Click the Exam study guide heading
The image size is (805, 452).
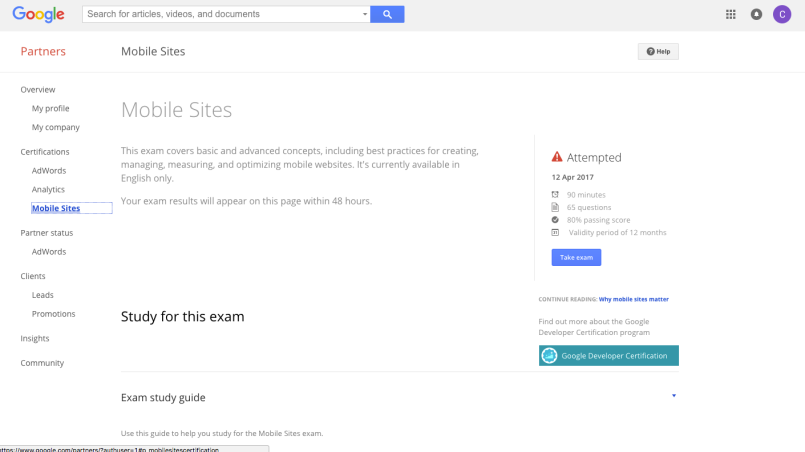click(163, 398)
